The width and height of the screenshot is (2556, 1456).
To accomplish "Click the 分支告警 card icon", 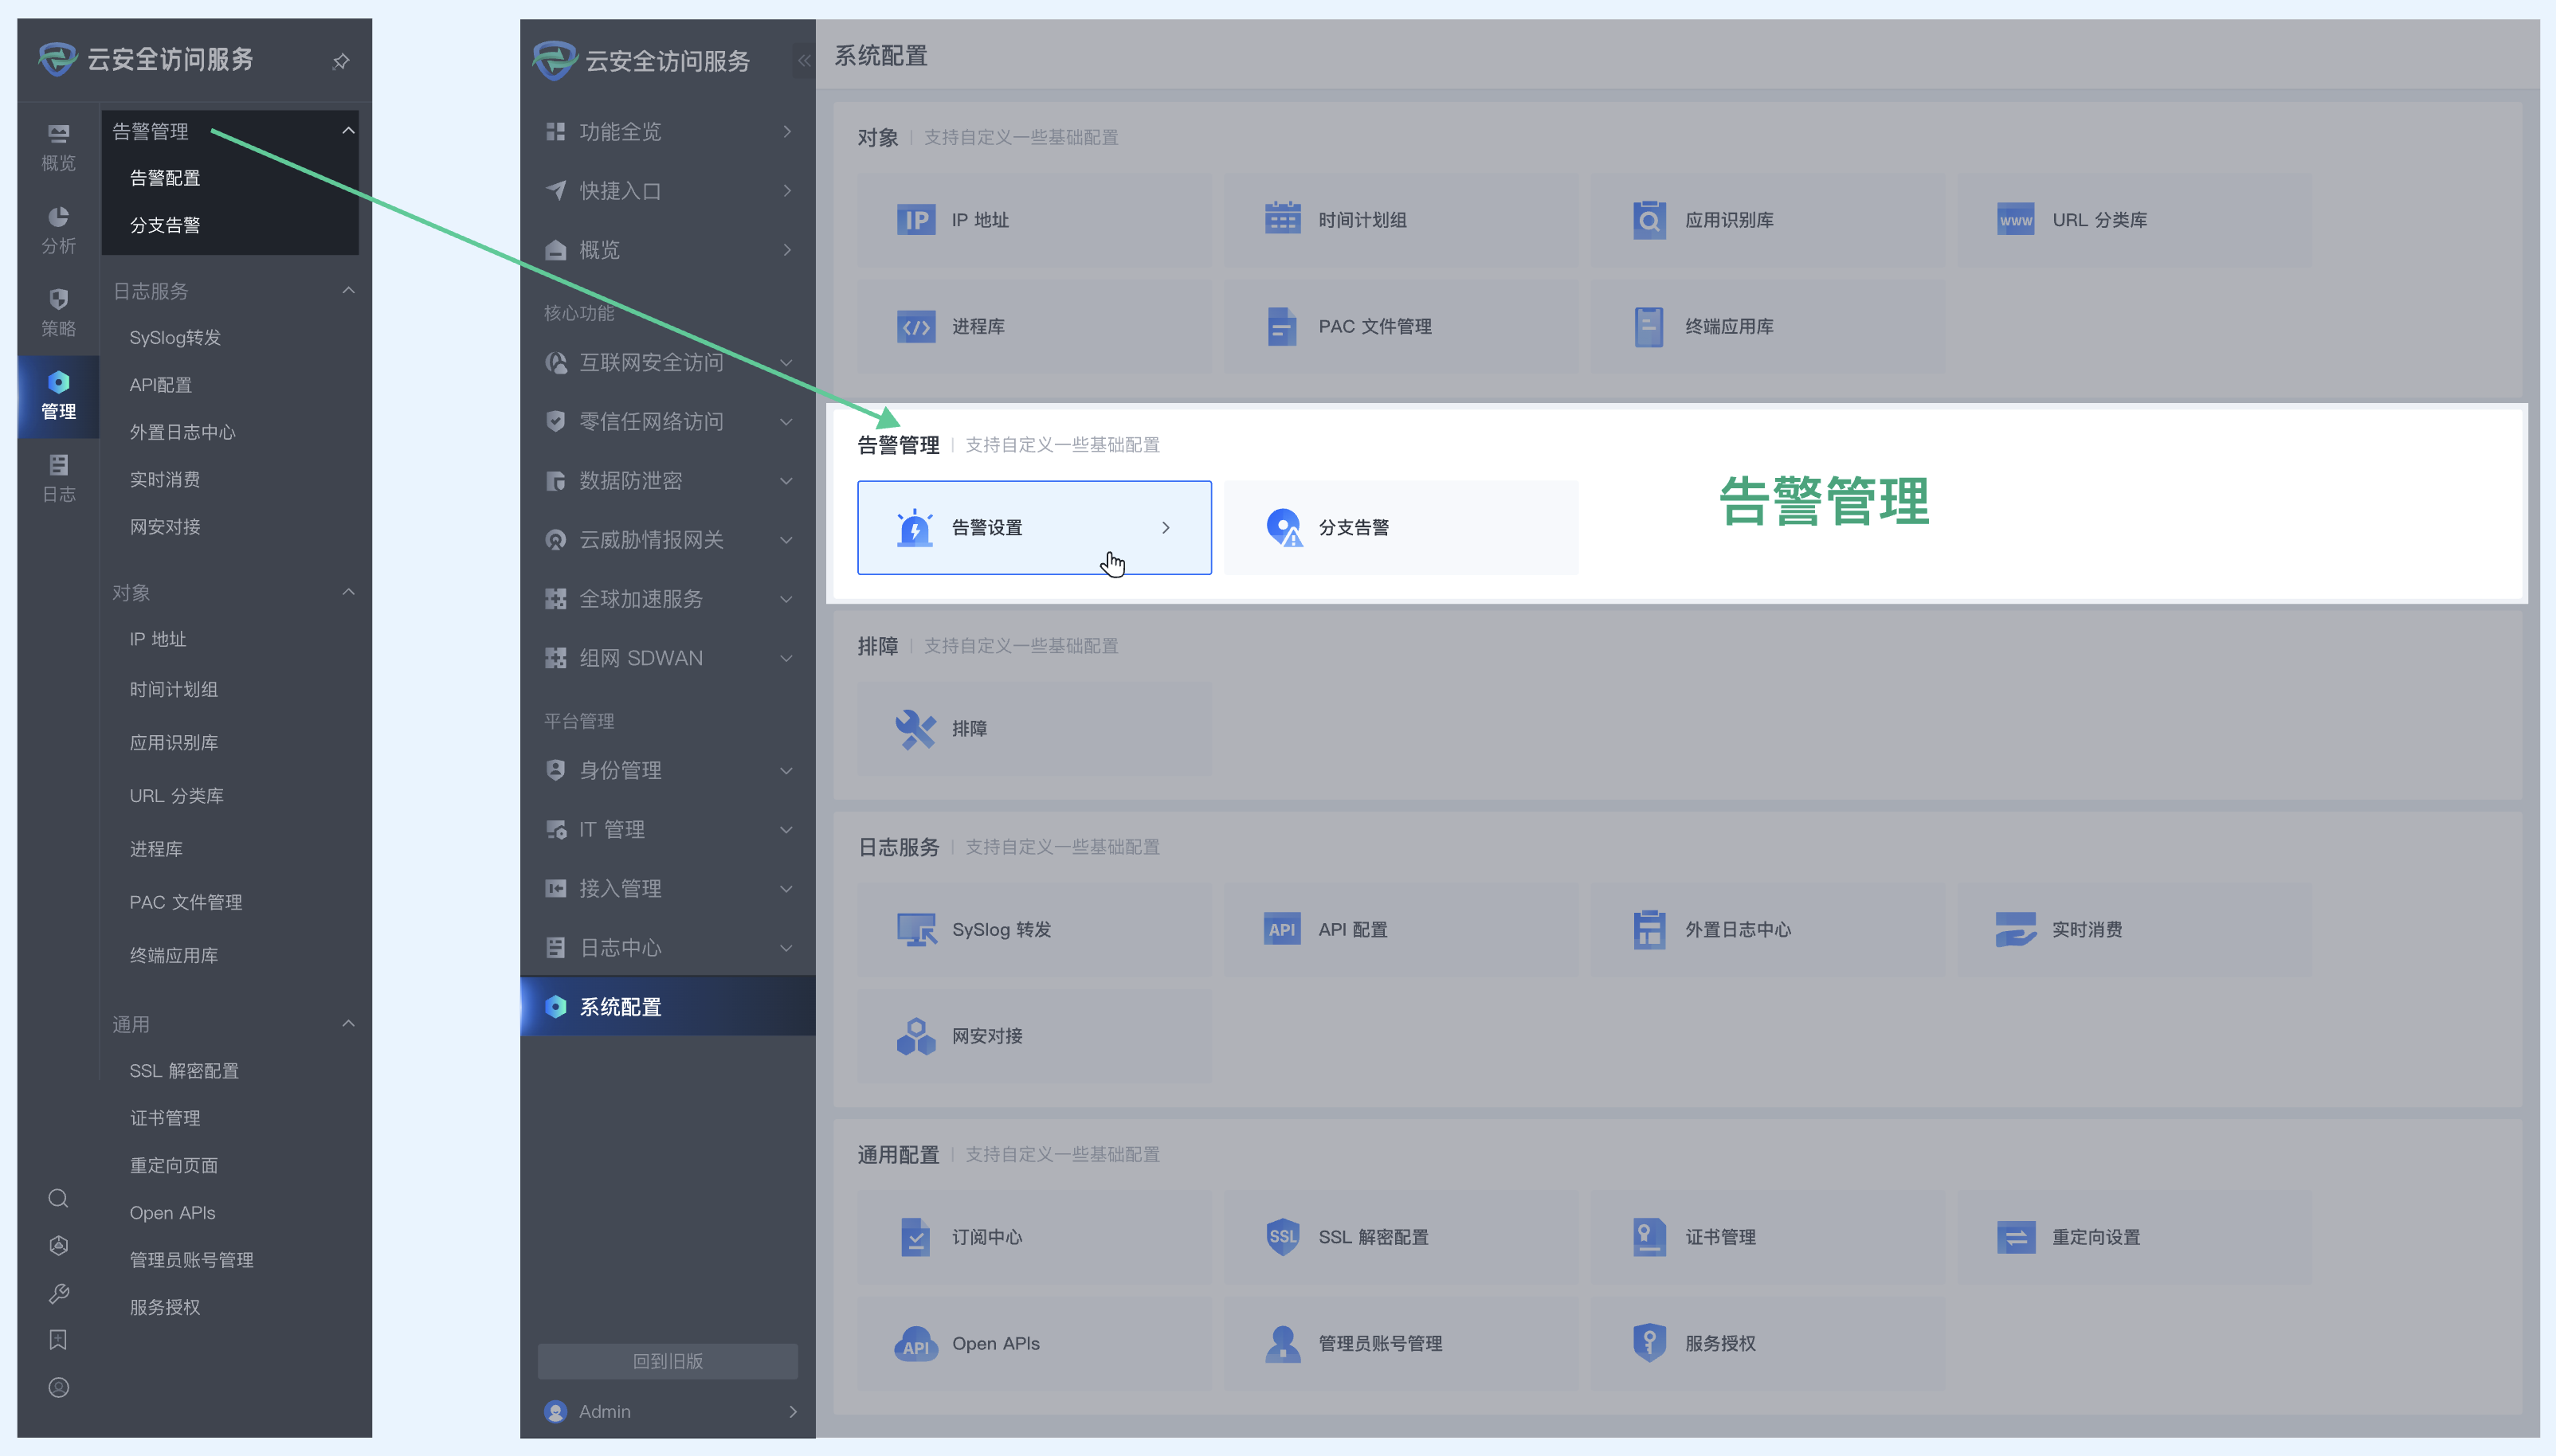I will pyautogui.click(x=1283, y=527).
